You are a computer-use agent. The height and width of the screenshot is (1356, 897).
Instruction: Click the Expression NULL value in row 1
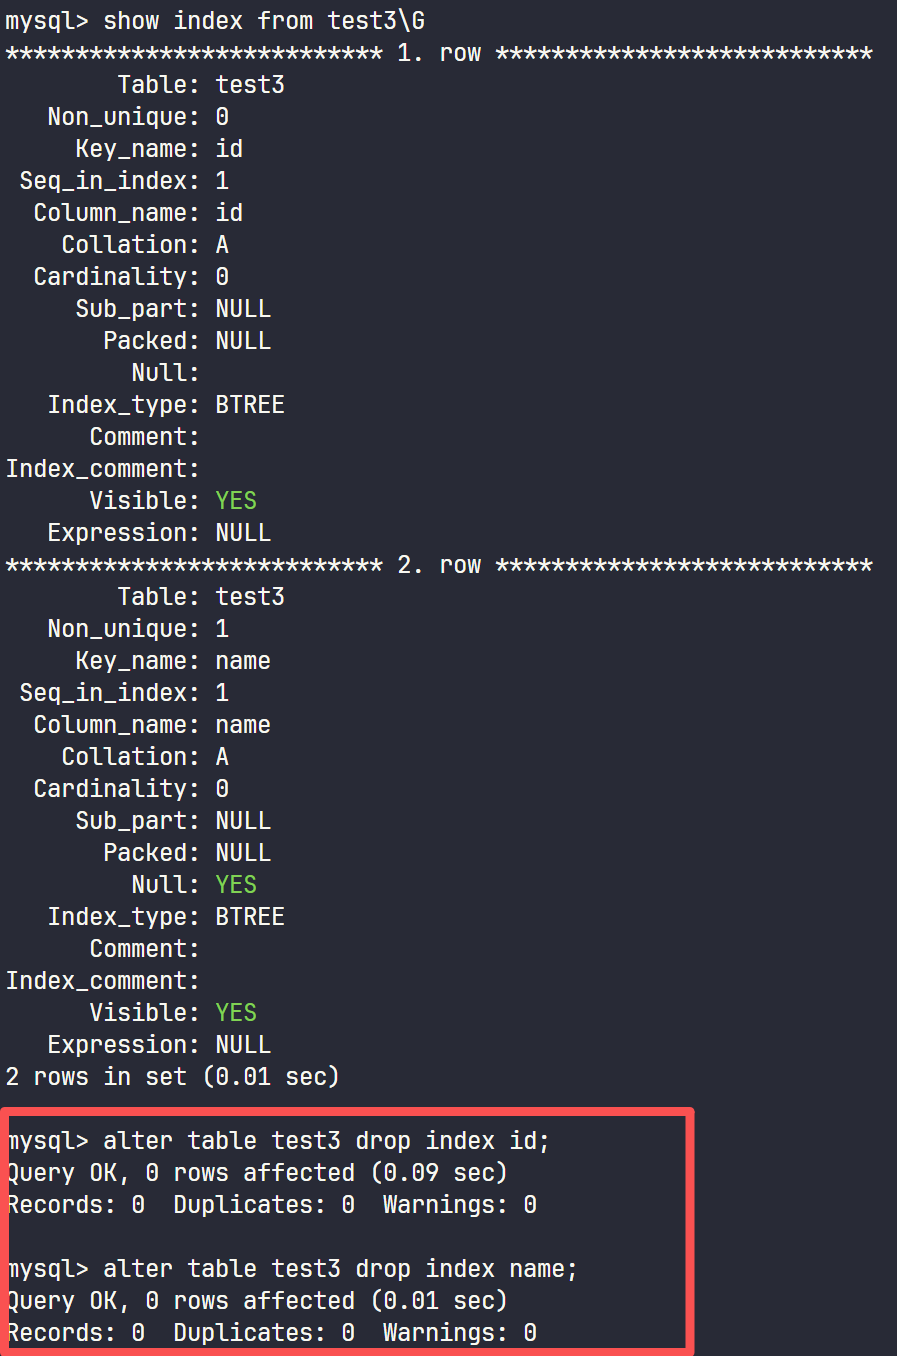(x=243, y=533)
